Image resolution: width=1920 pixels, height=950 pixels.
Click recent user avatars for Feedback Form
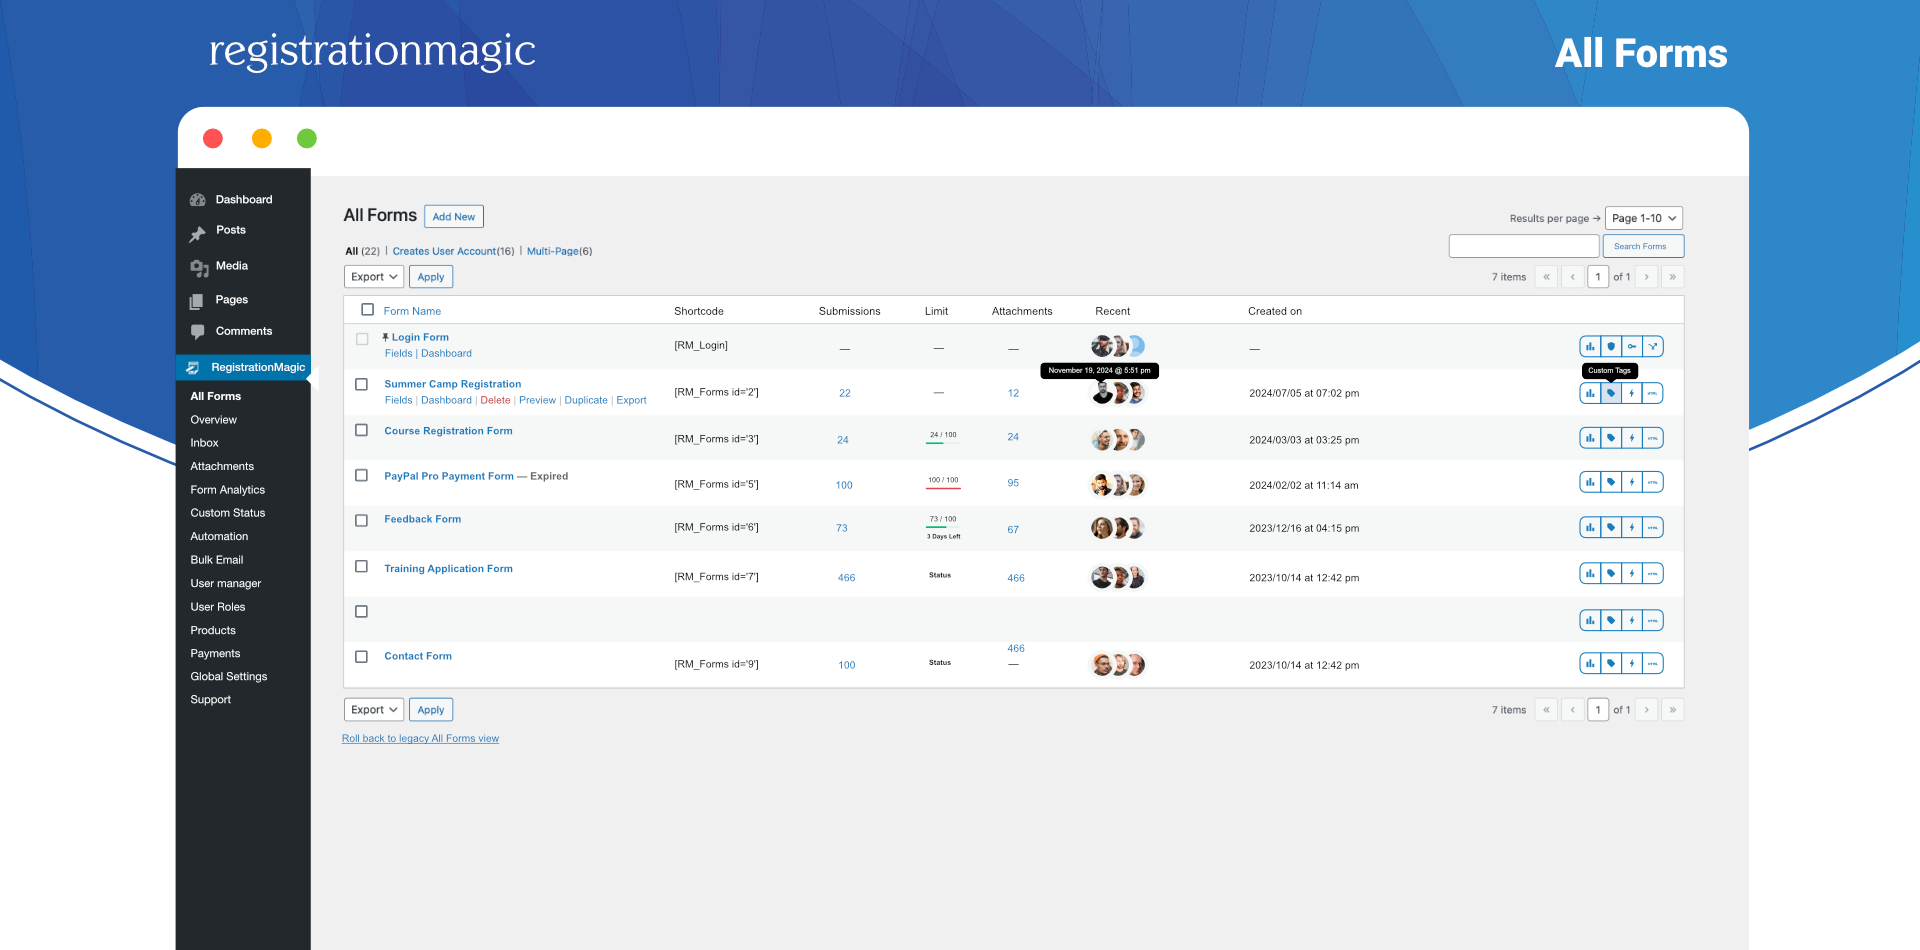(1118, 528)
